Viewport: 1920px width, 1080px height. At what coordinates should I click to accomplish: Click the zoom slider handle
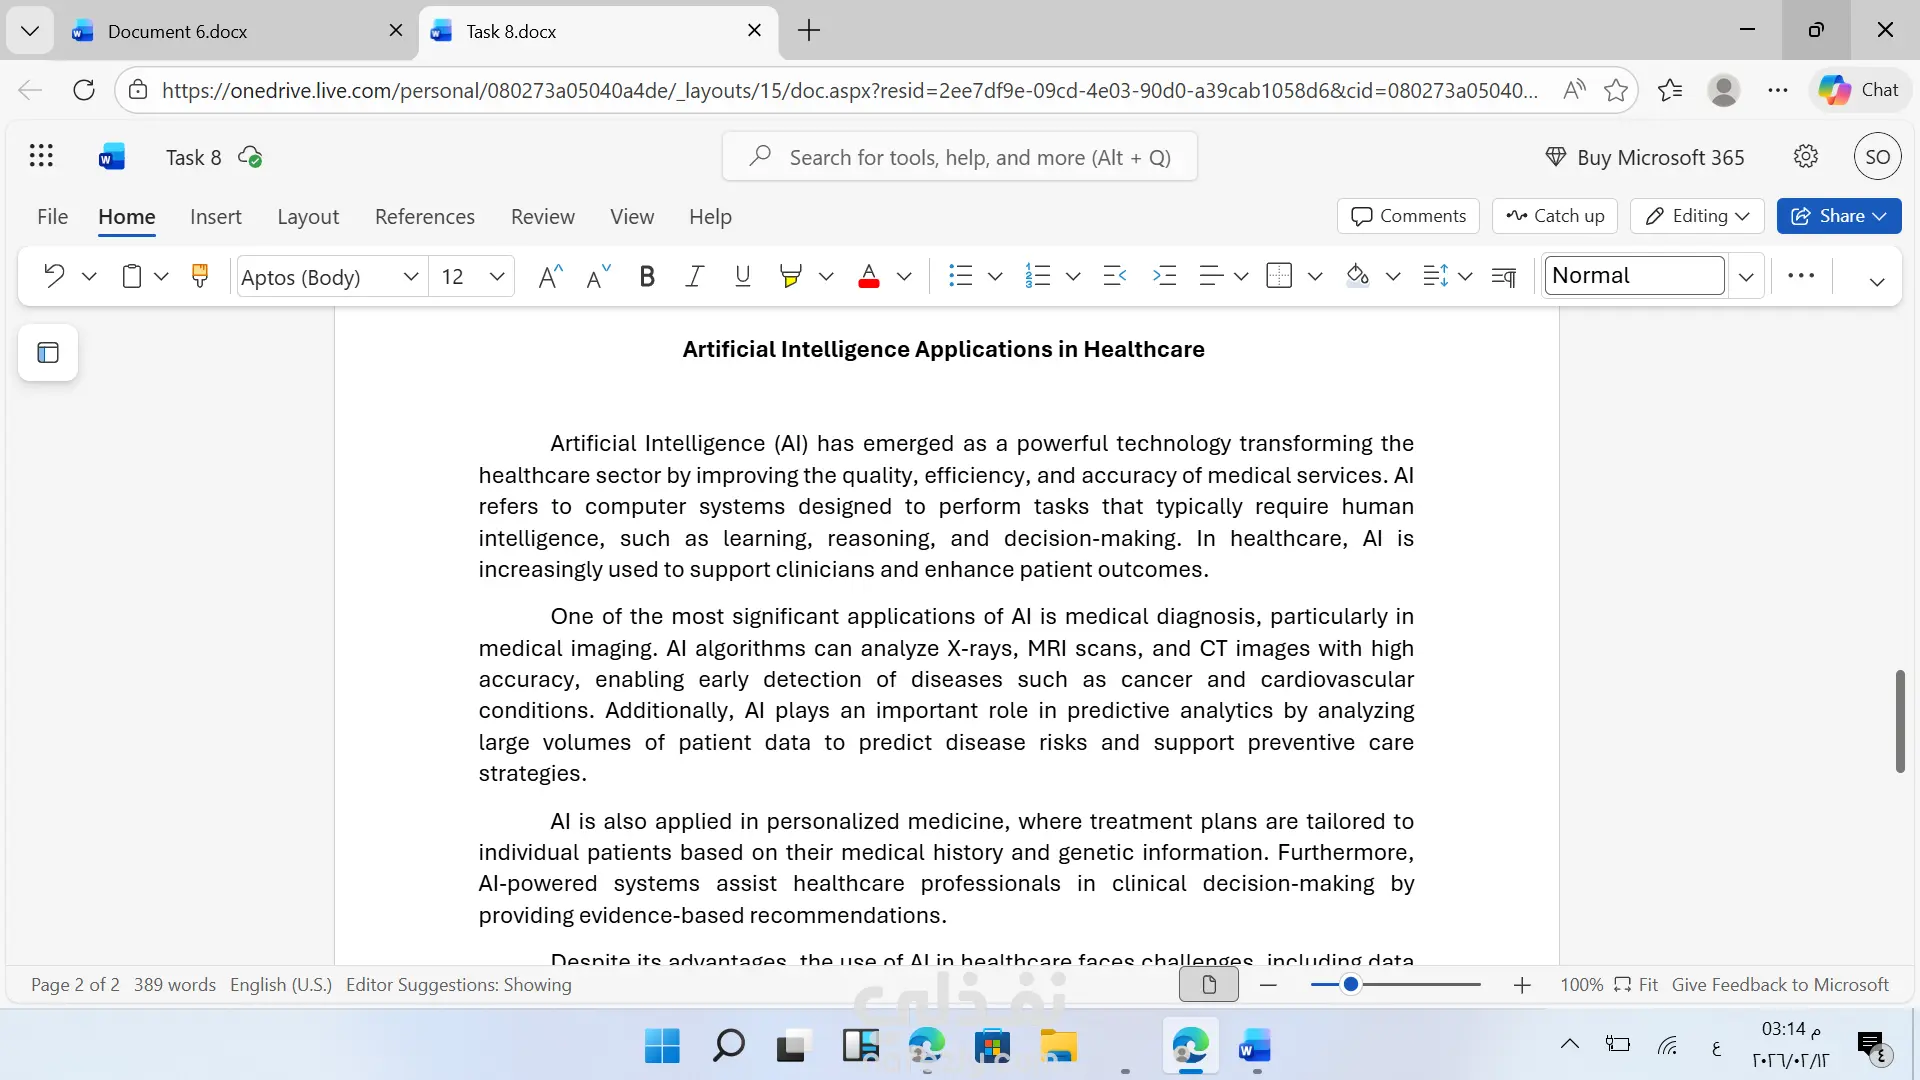(1350, 985)
